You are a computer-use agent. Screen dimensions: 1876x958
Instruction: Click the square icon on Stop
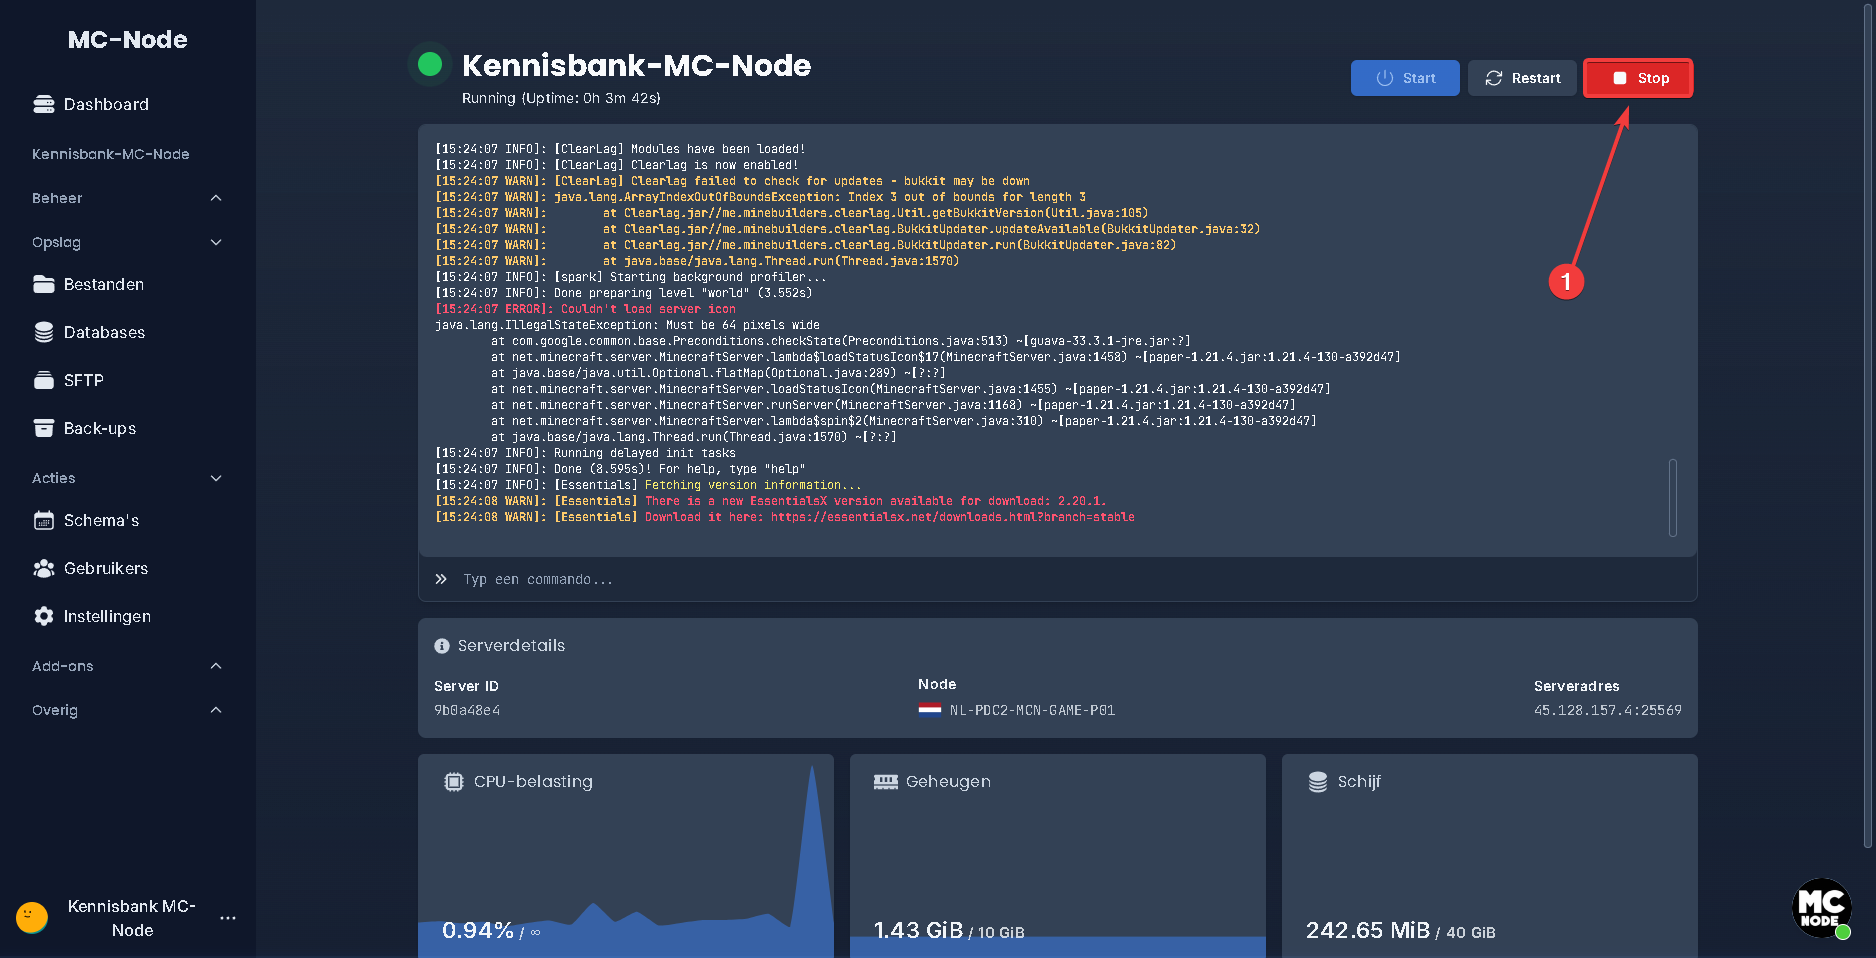[1620, 78]
